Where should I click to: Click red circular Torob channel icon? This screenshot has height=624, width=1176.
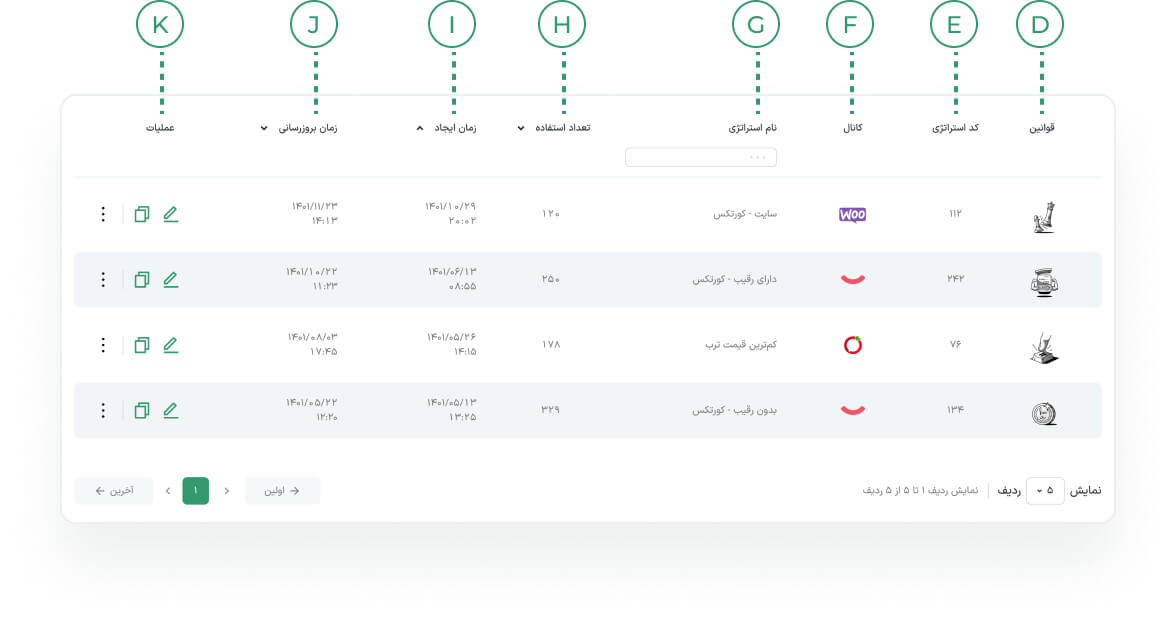pos(852,345)
